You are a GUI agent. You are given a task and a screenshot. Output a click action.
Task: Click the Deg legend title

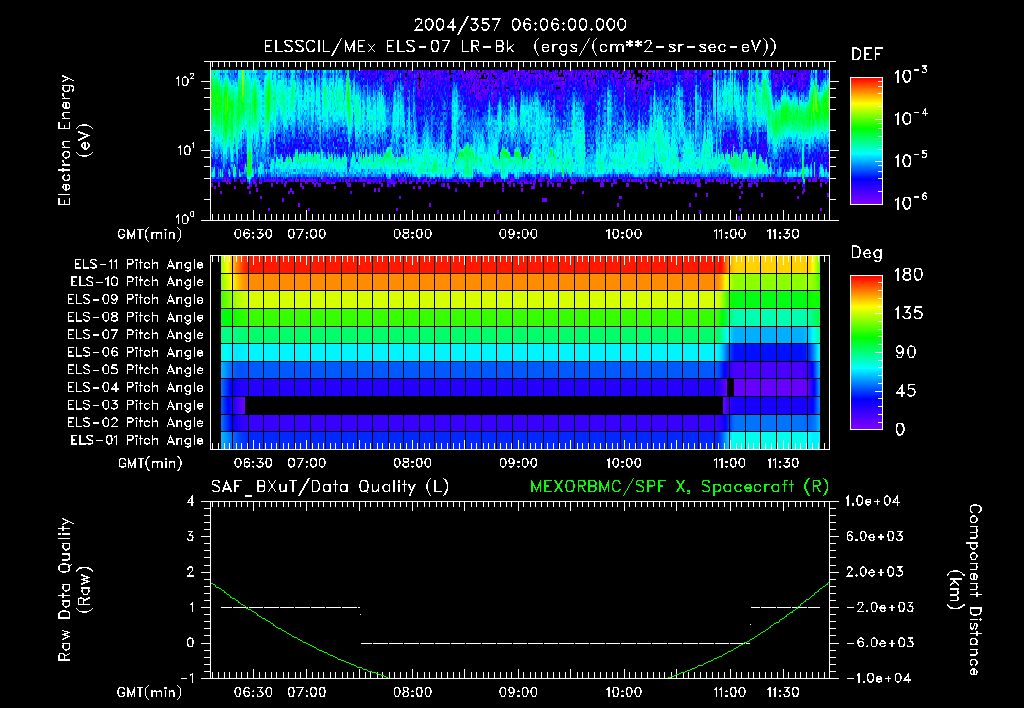[867, 253]
